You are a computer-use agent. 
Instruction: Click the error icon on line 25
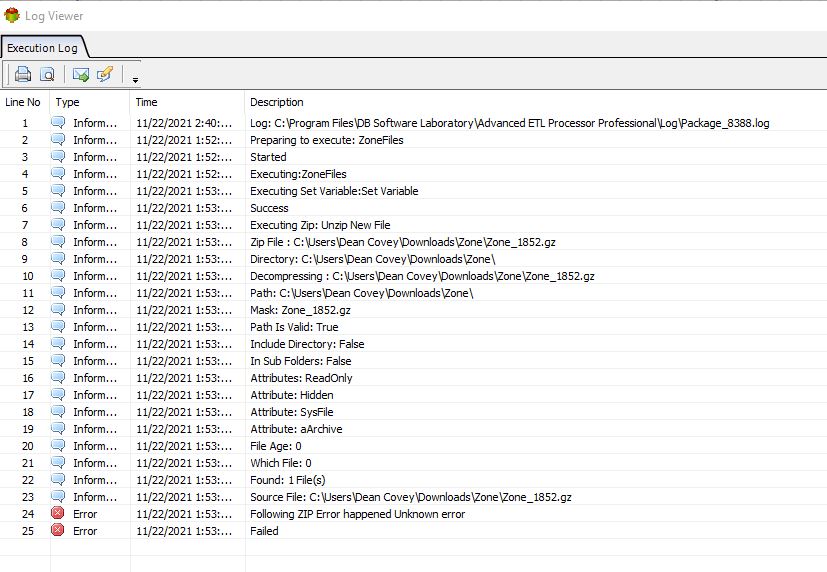click(57, 530)
